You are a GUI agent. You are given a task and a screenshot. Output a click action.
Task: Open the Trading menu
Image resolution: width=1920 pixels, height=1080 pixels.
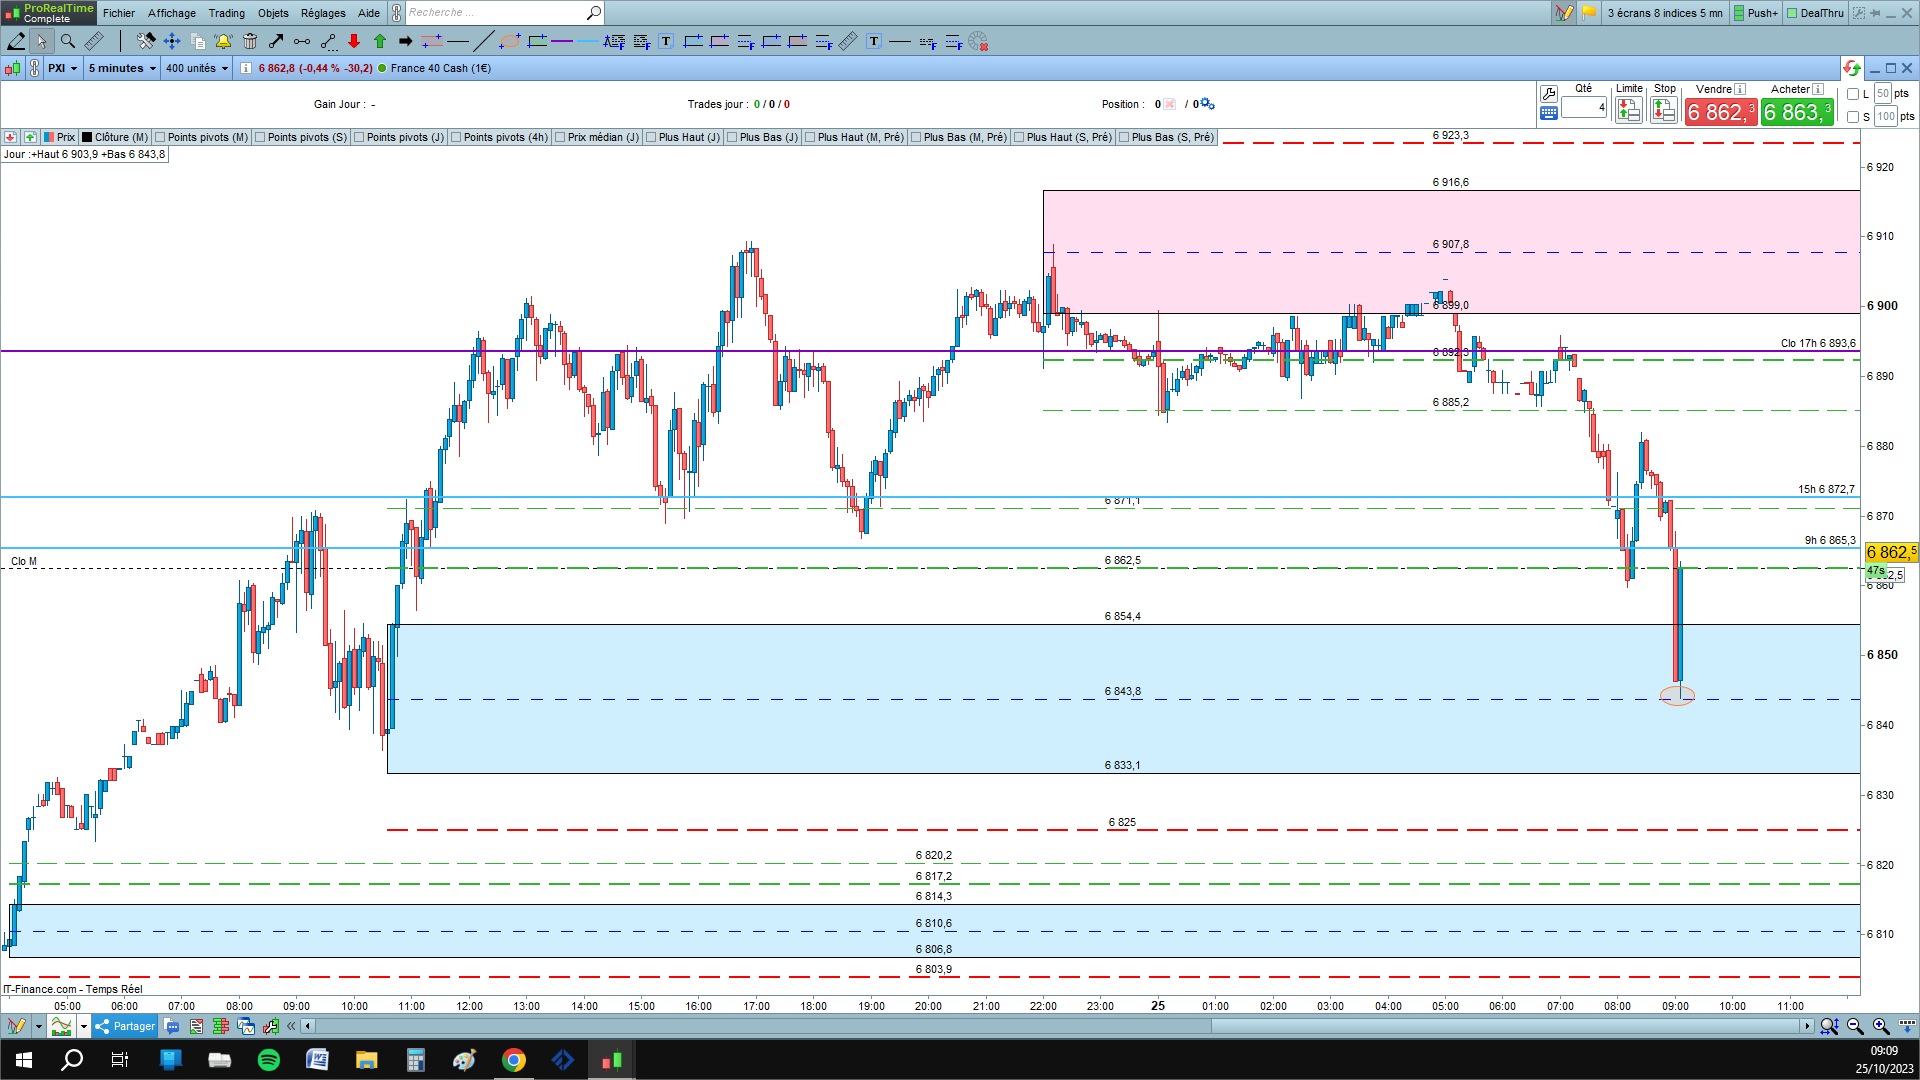(226, 13)
